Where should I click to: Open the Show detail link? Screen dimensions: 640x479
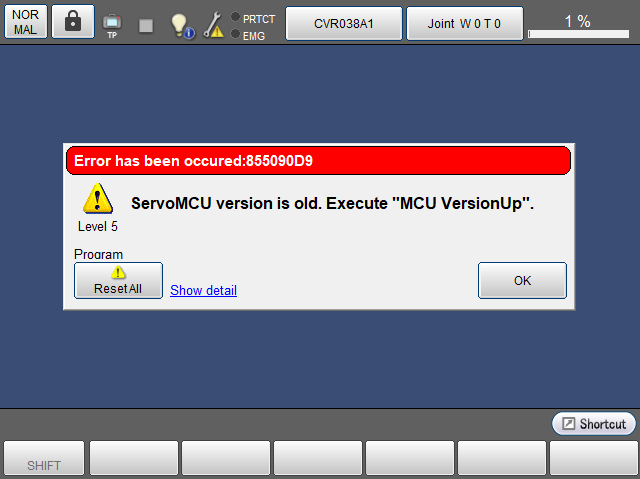(203, 290)
